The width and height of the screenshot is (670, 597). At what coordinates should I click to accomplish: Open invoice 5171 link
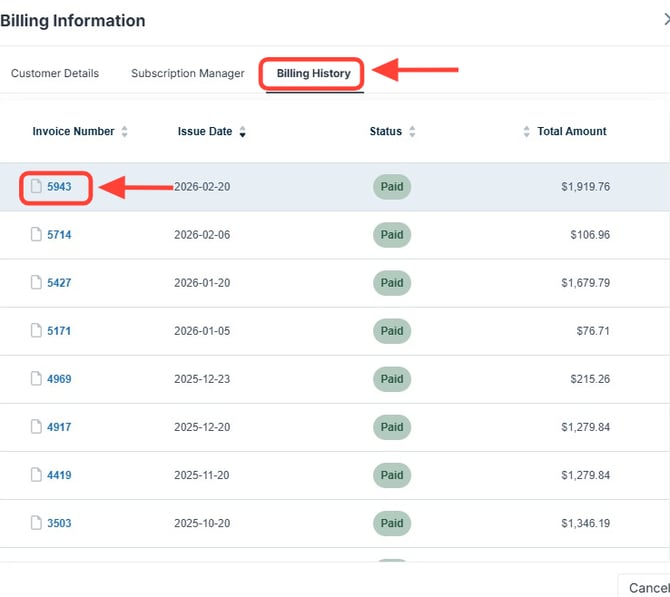(59, 331)
